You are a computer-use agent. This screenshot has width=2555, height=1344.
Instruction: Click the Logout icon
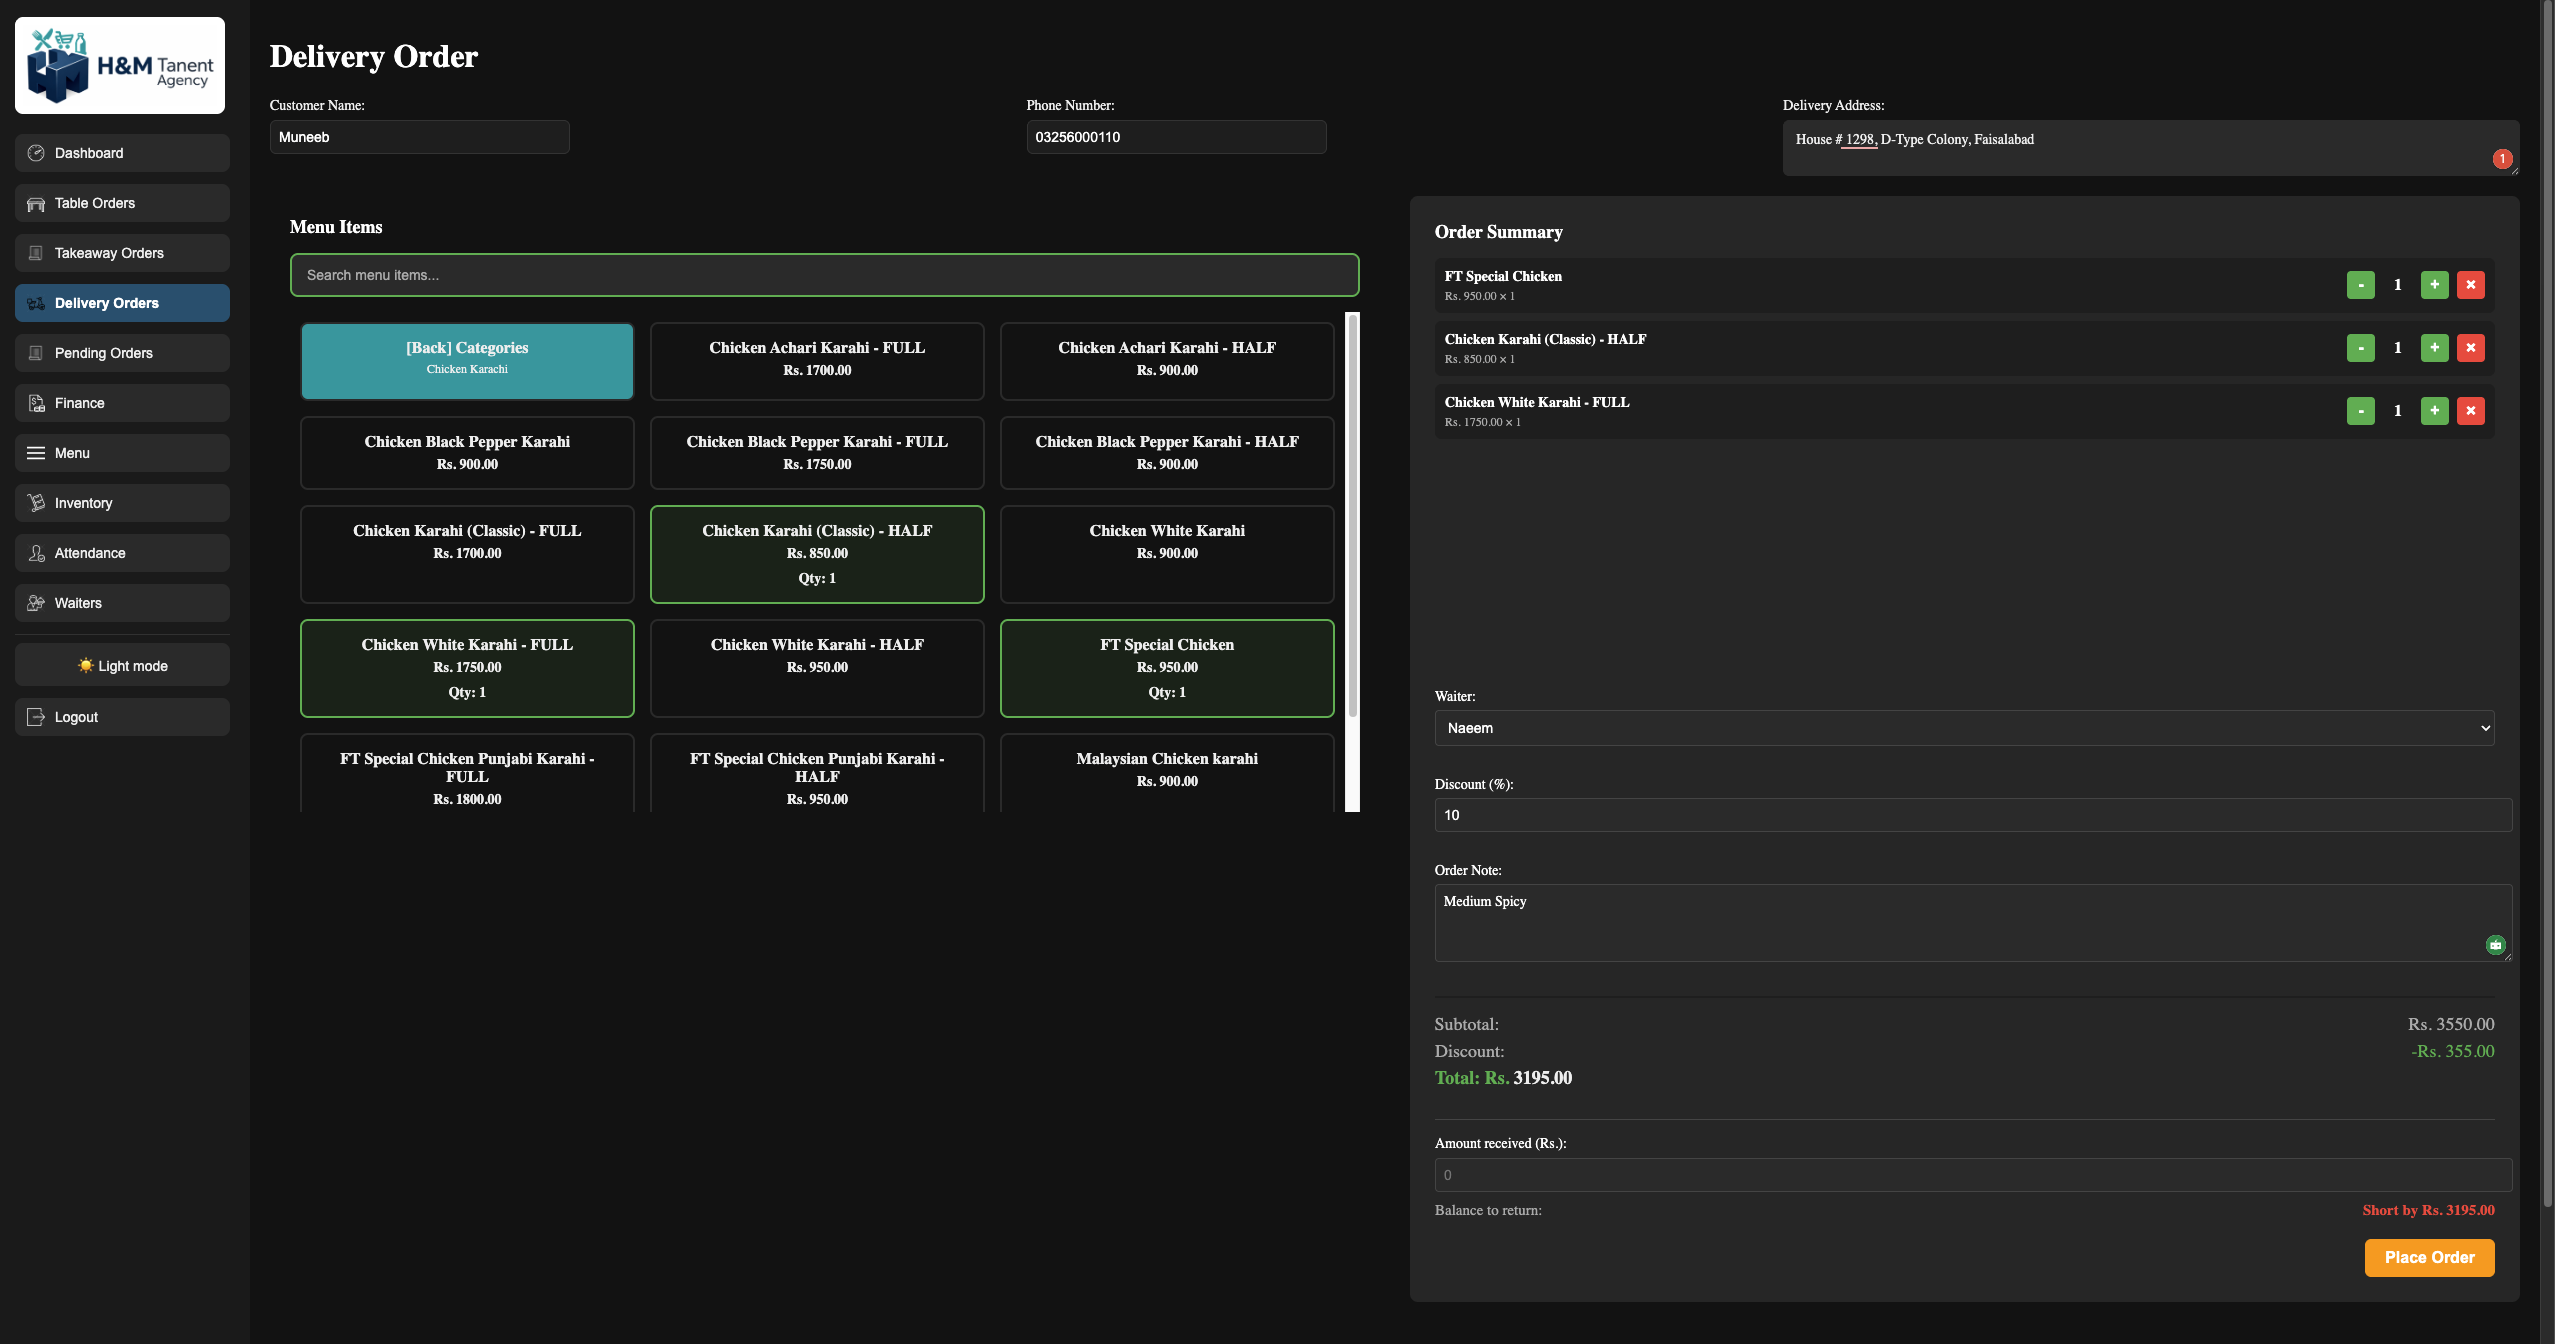[36, 717]
